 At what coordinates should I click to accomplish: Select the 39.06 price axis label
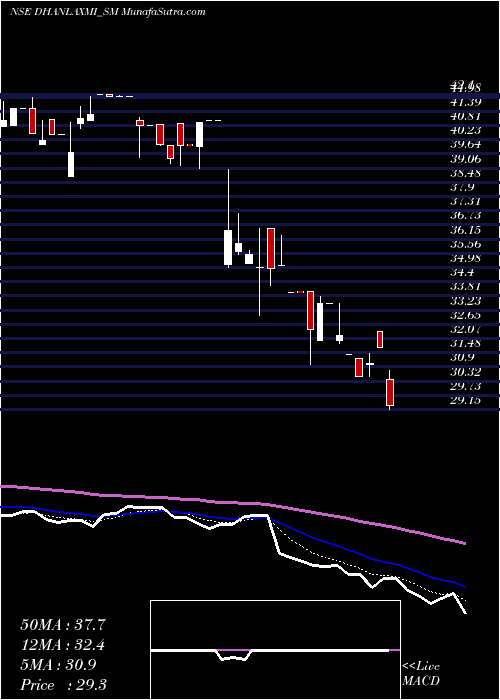[x=467, y=159]
